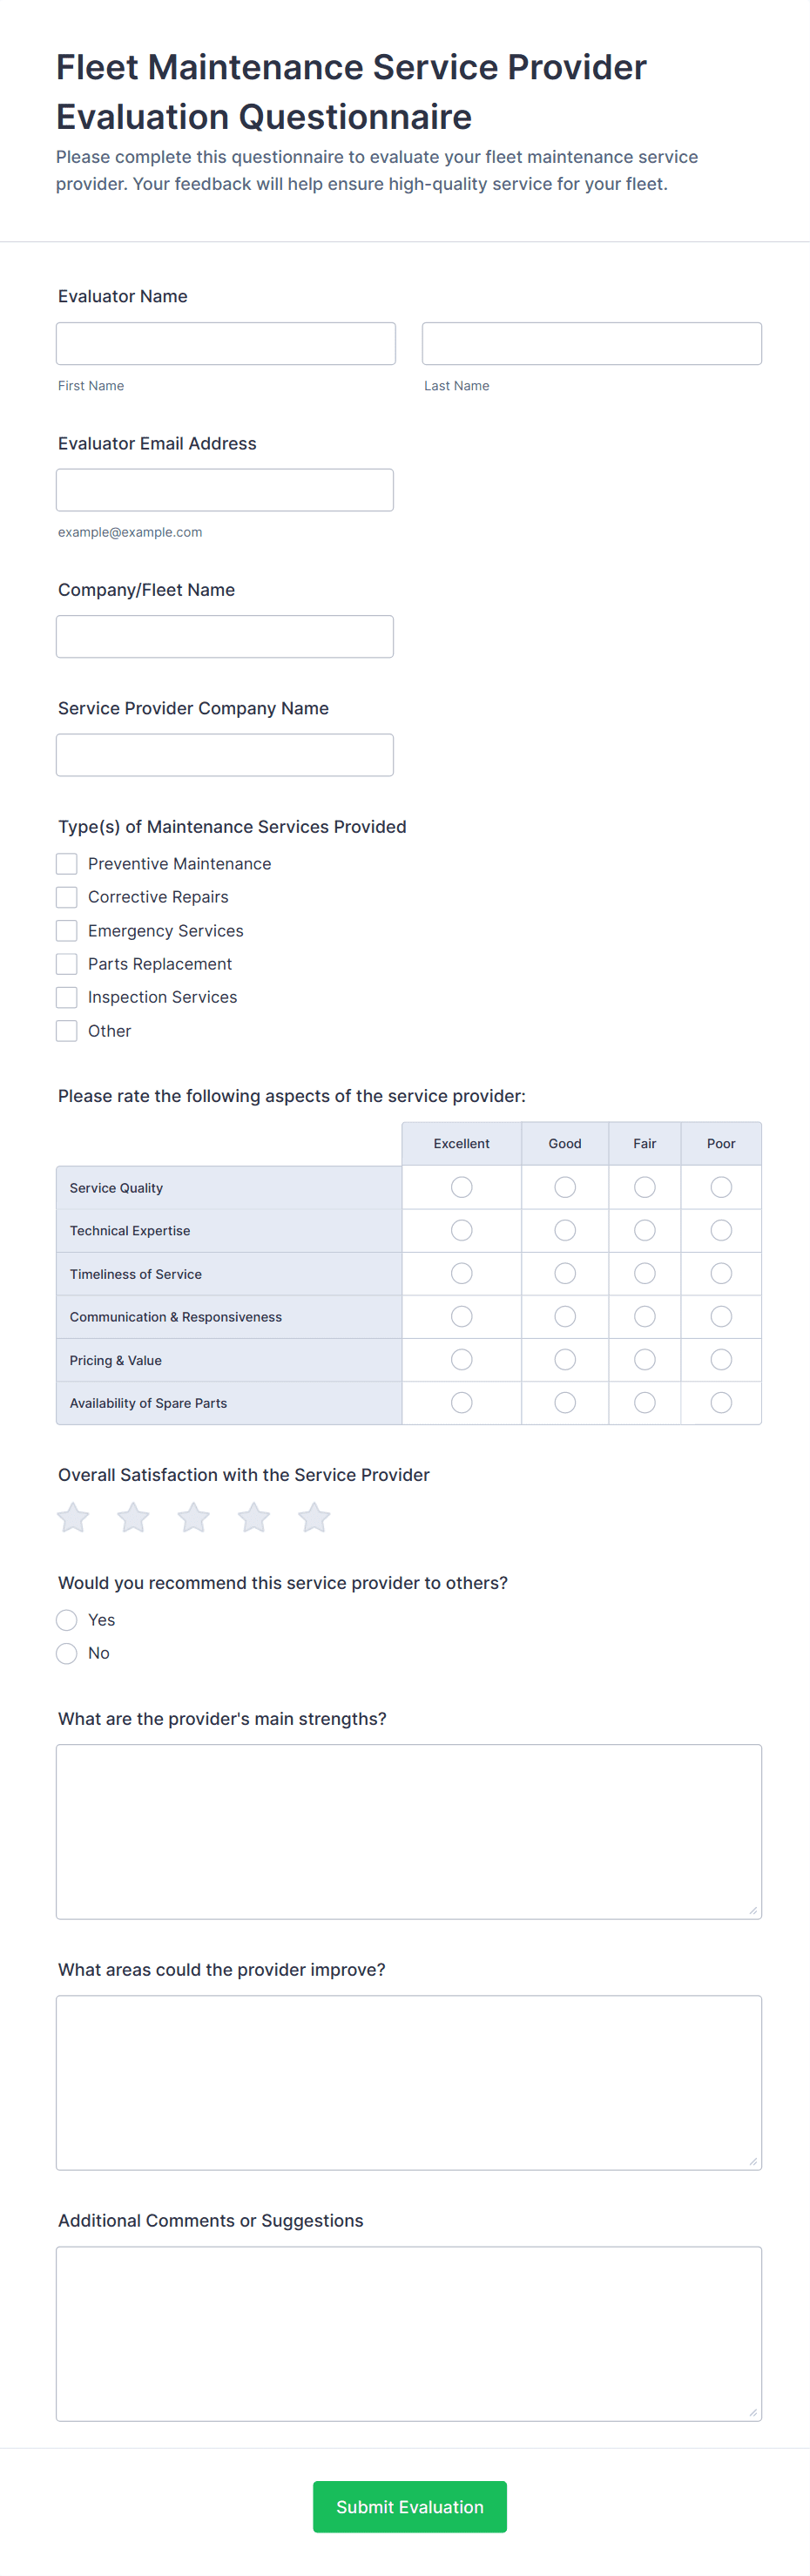Image resolution: width=810 pixels, height=2576 pixels.
Task: Submit Evaluation button
Action: point(410,2506)
